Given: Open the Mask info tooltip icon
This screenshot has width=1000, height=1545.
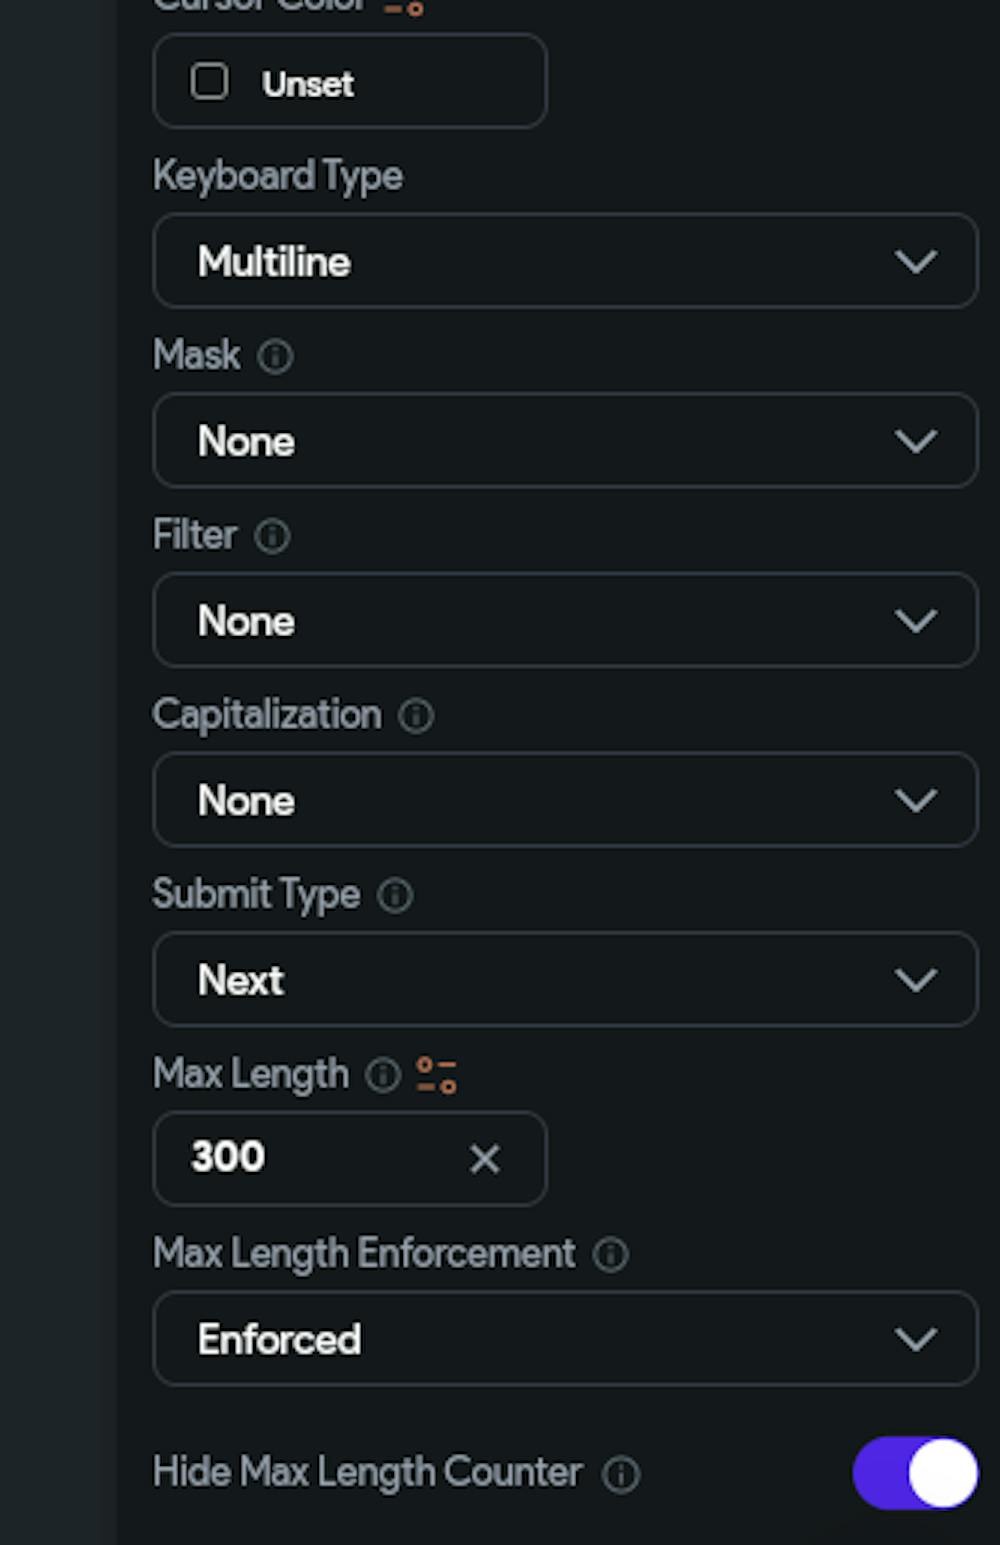Looking at the screenshot, I should [x=275, y=357].
